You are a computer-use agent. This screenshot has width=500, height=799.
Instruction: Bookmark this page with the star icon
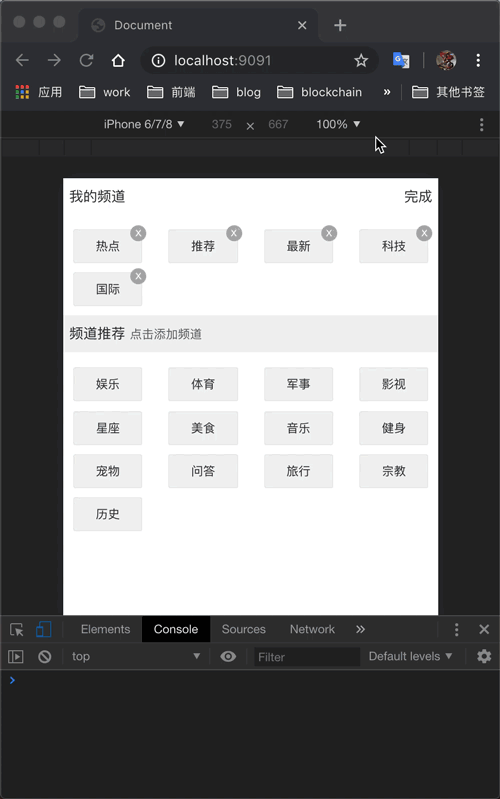tap(361, 61)
